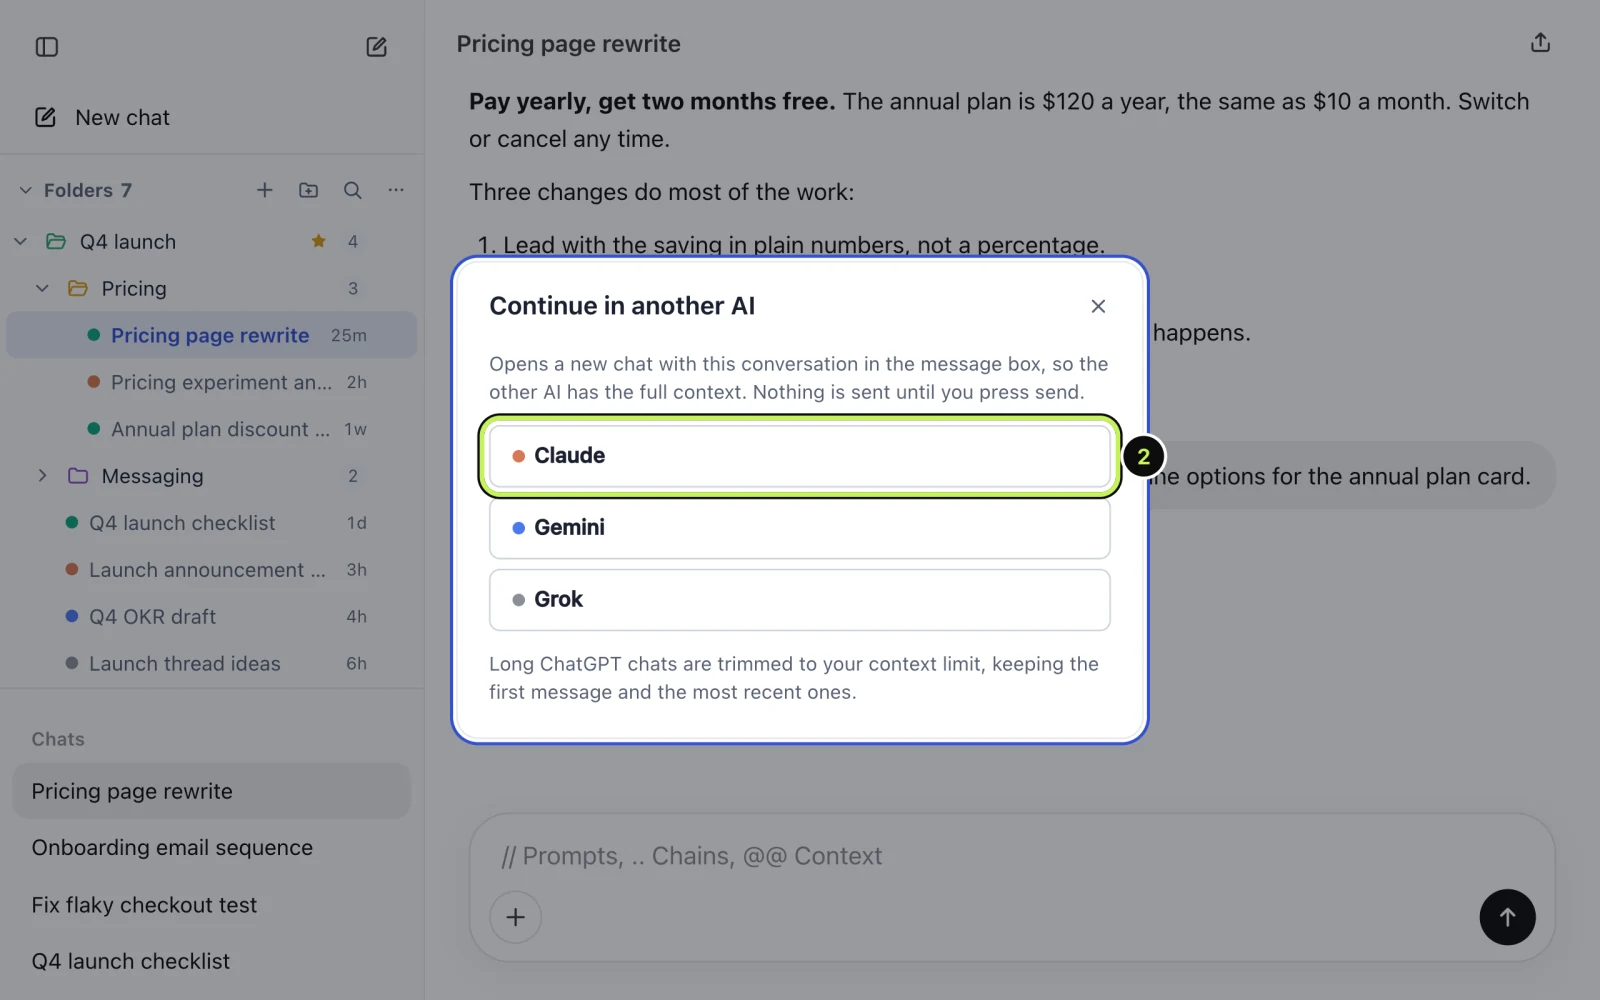Select the Messaging folder icon
Viewport: 1600px width, 1000px height.
(x=78, y=476)
